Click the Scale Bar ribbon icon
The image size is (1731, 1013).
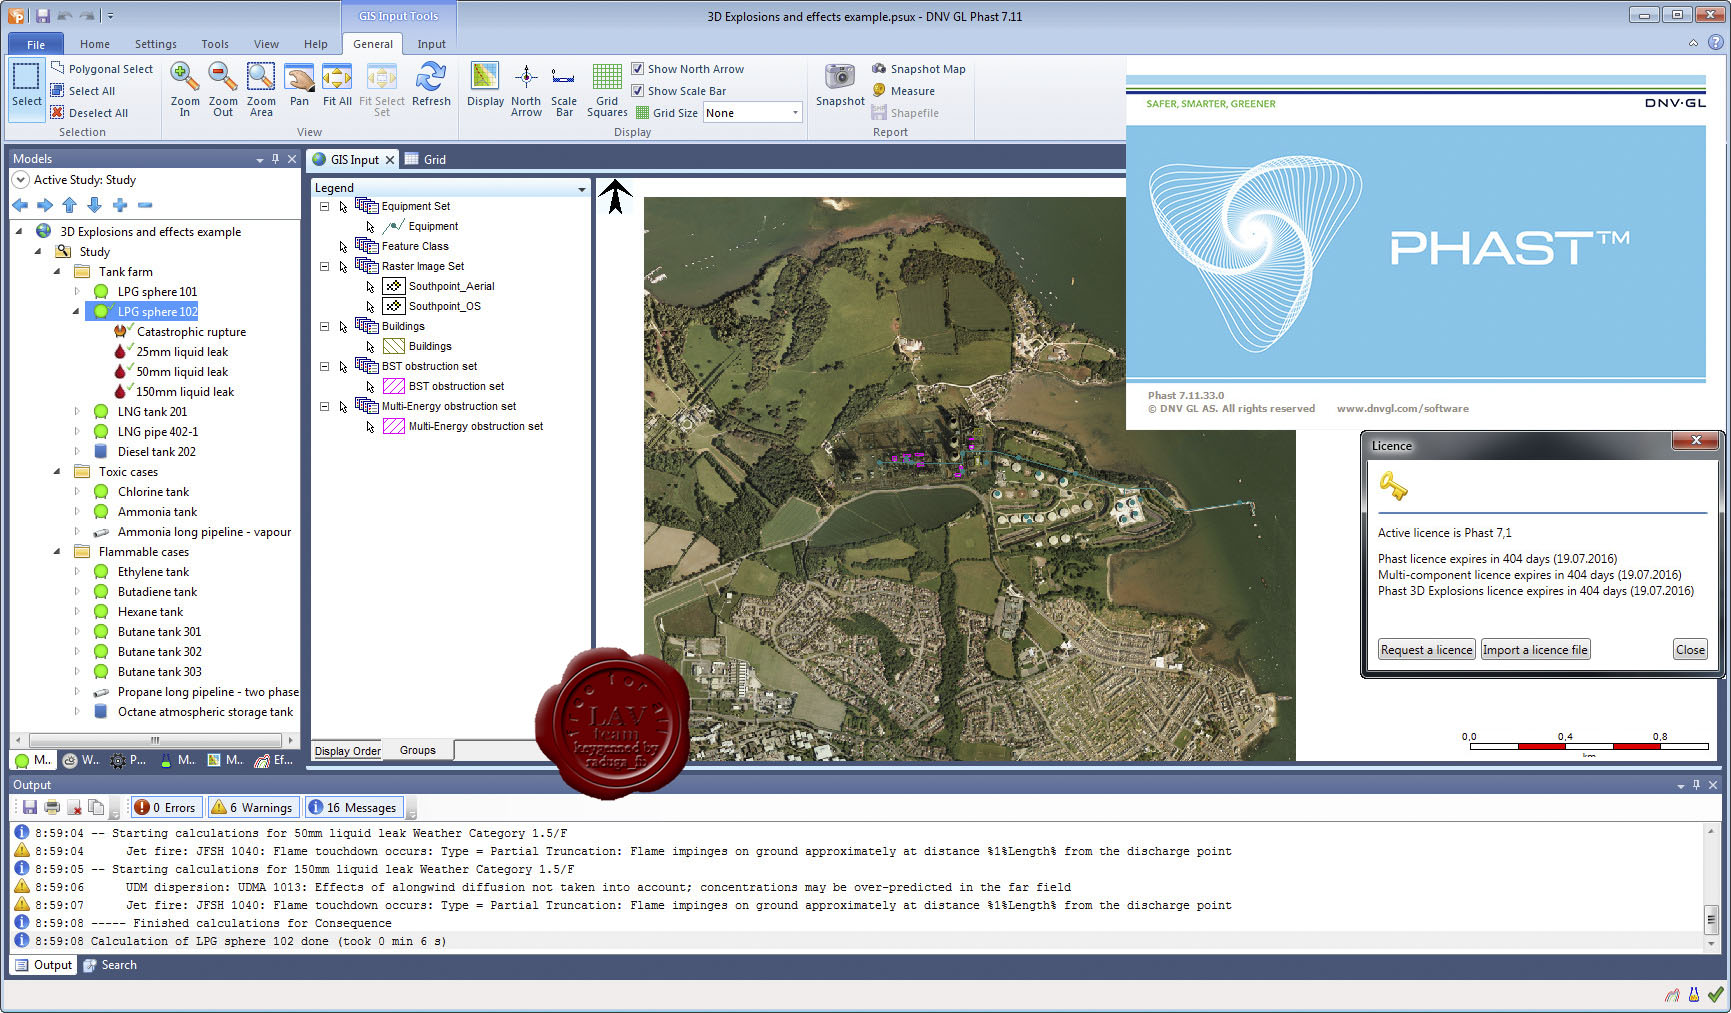564,89
